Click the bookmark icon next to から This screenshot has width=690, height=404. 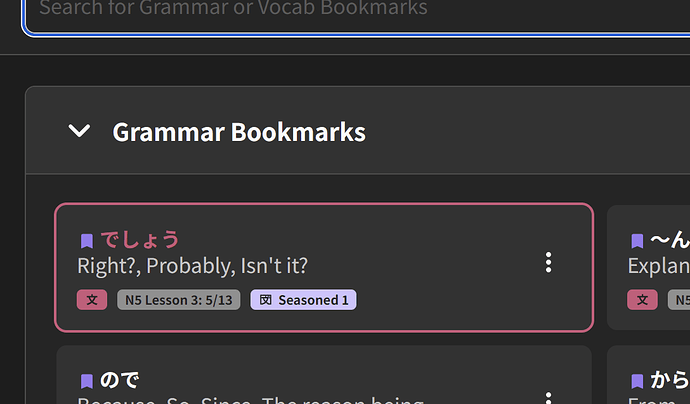637,380
